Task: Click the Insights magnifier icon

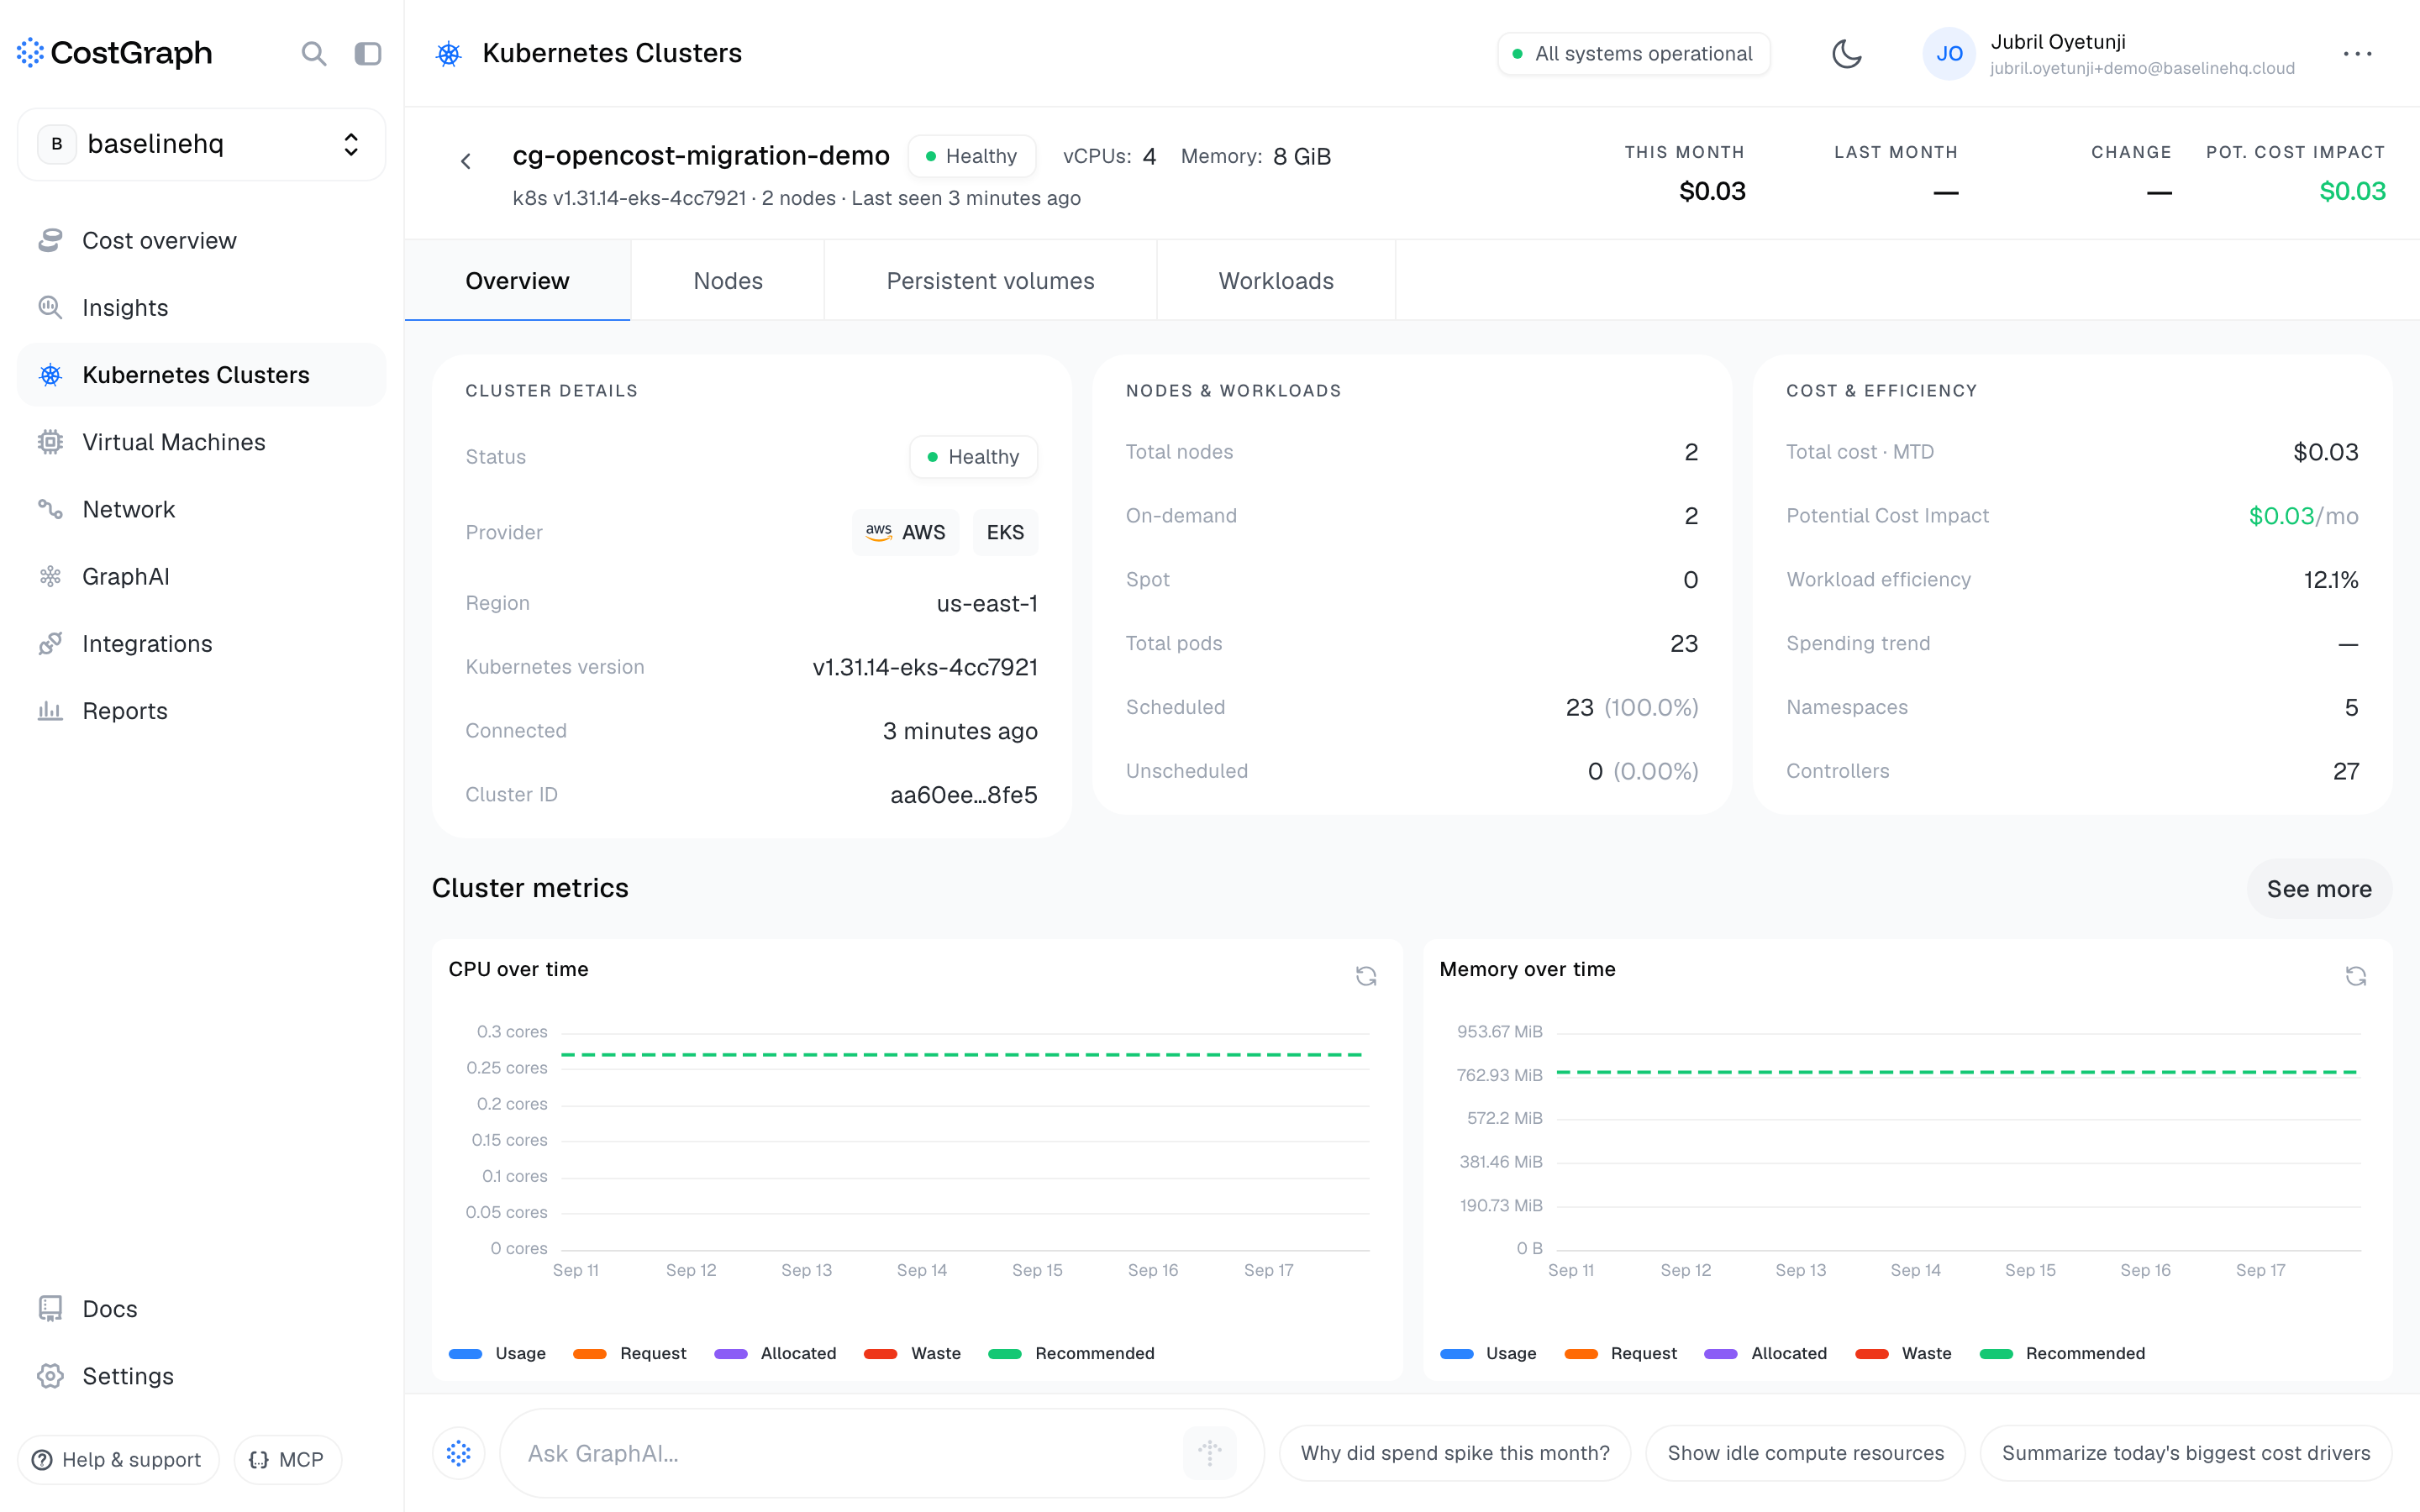Action: pyautogui.click(x=50, y=307)
